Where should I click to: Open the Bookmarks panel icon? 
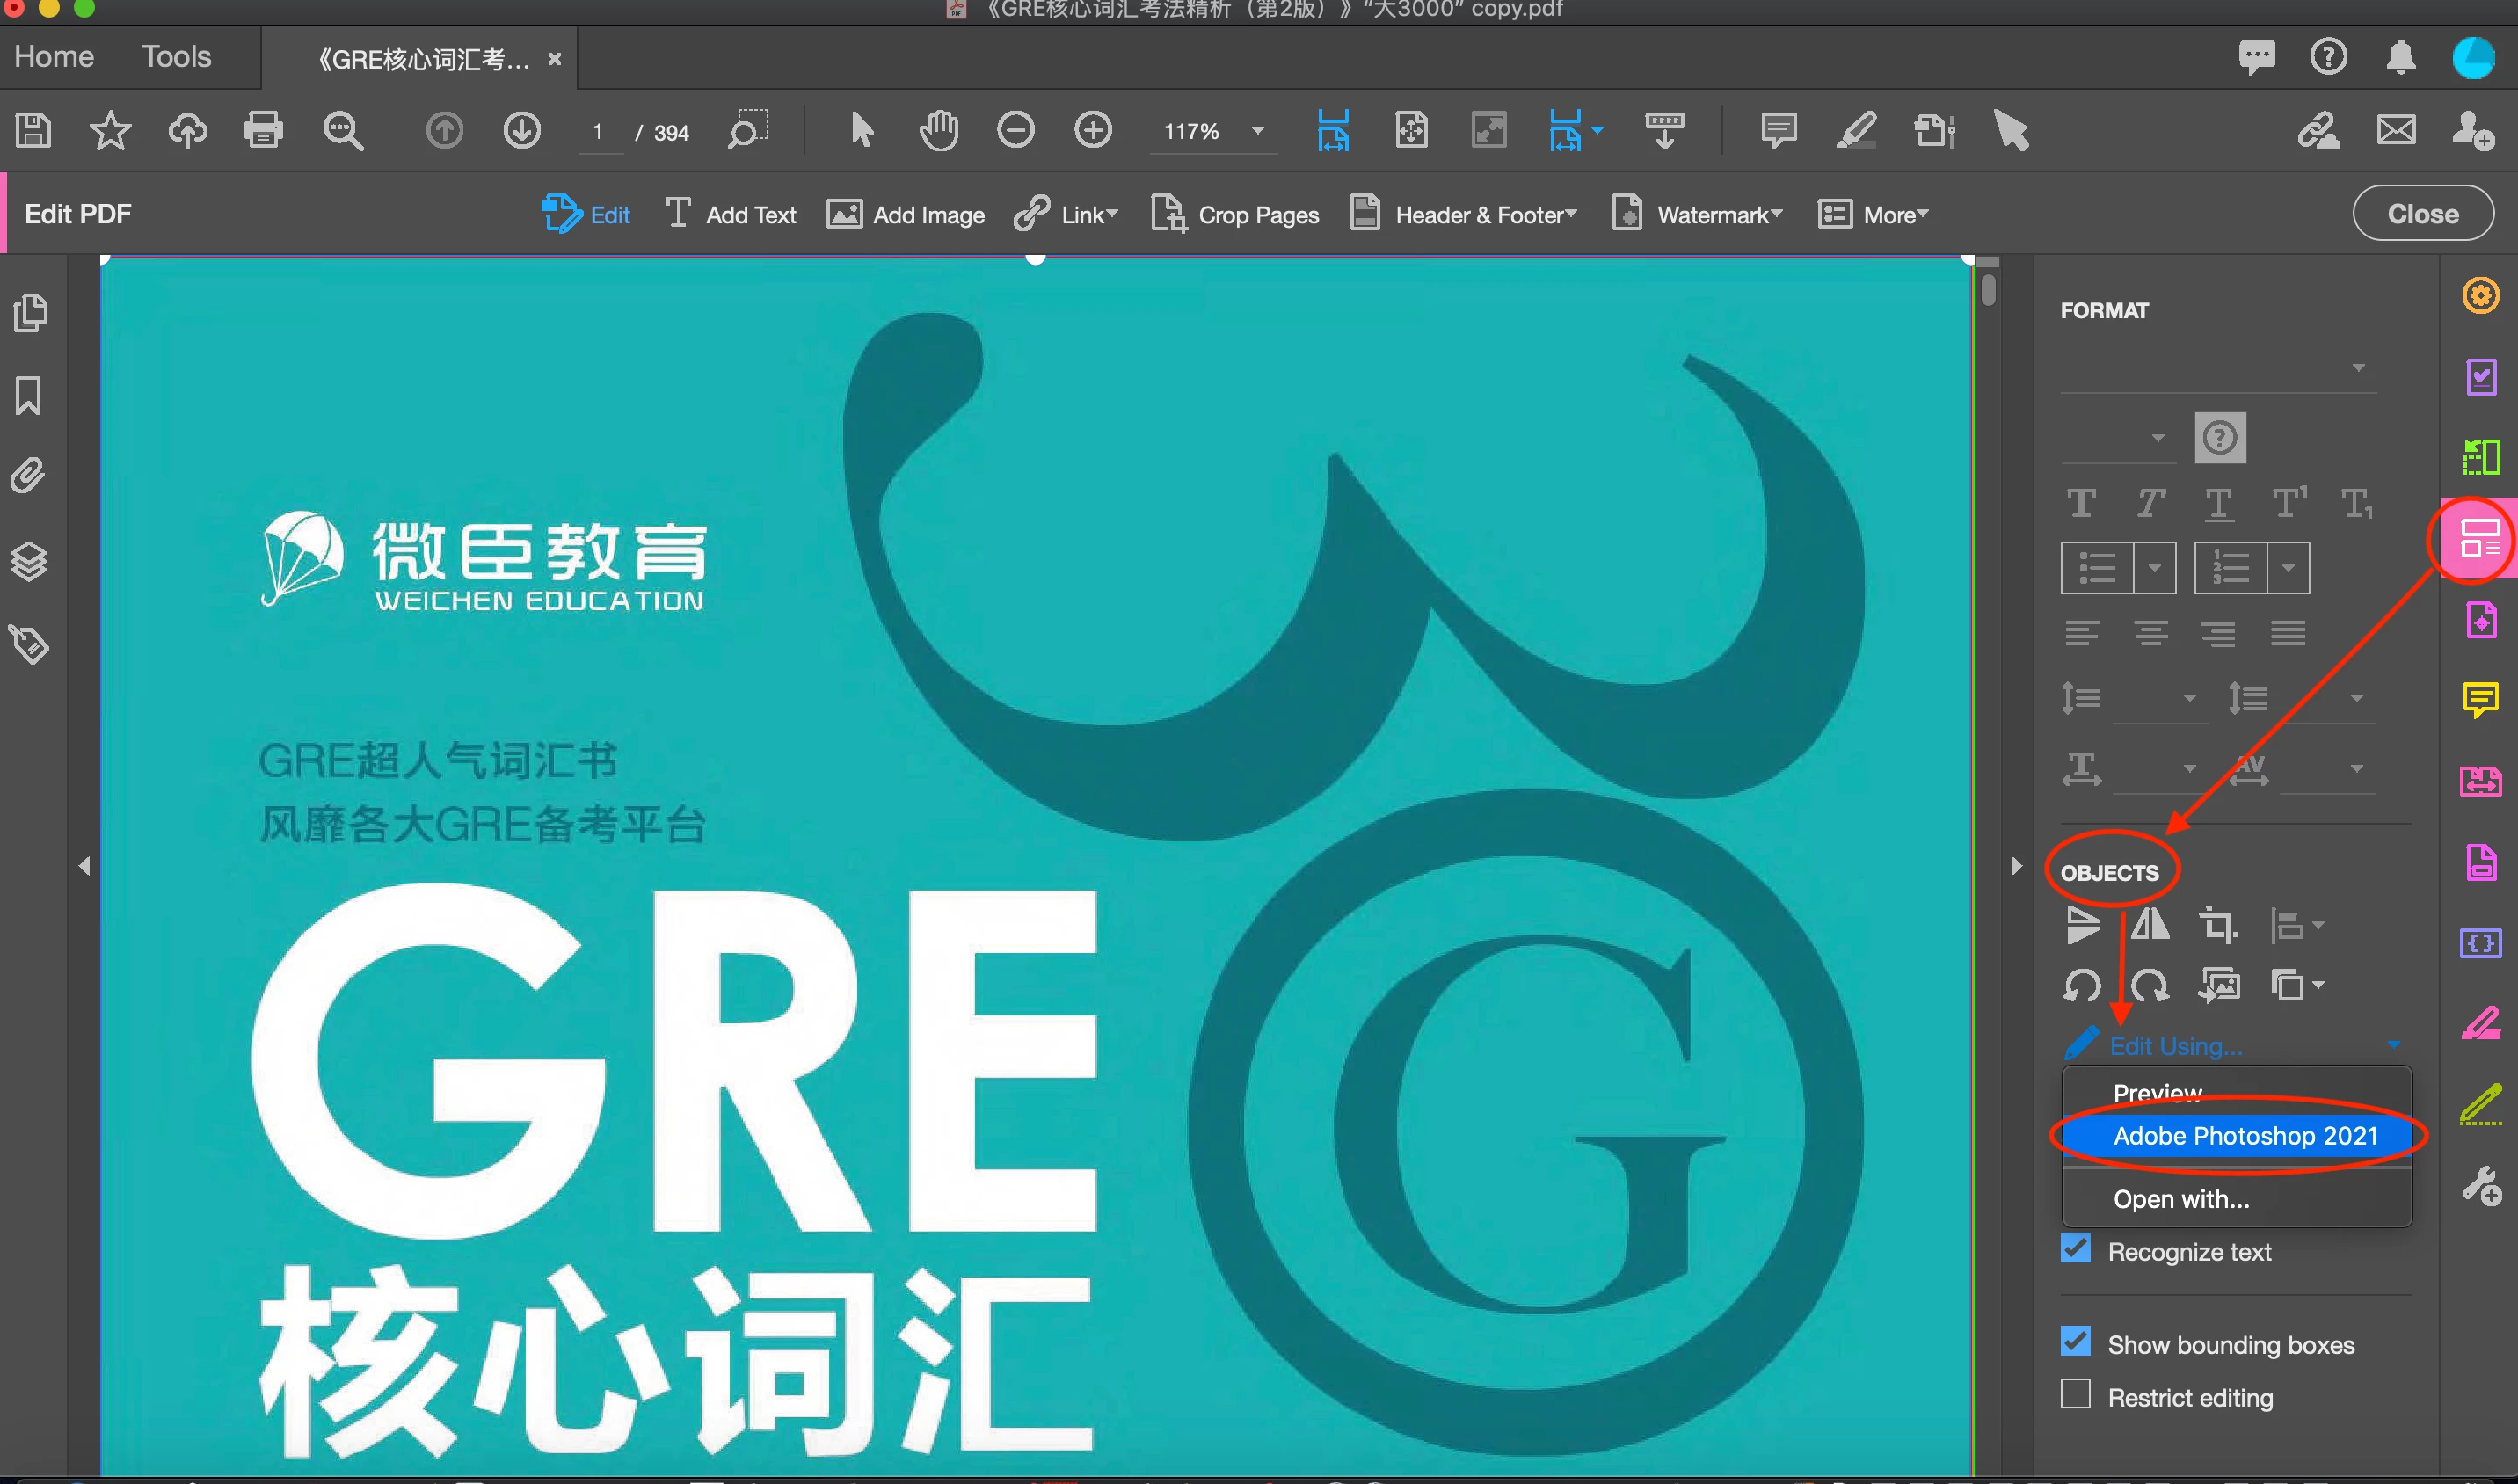pyautogui.click(x=29, y=396)
